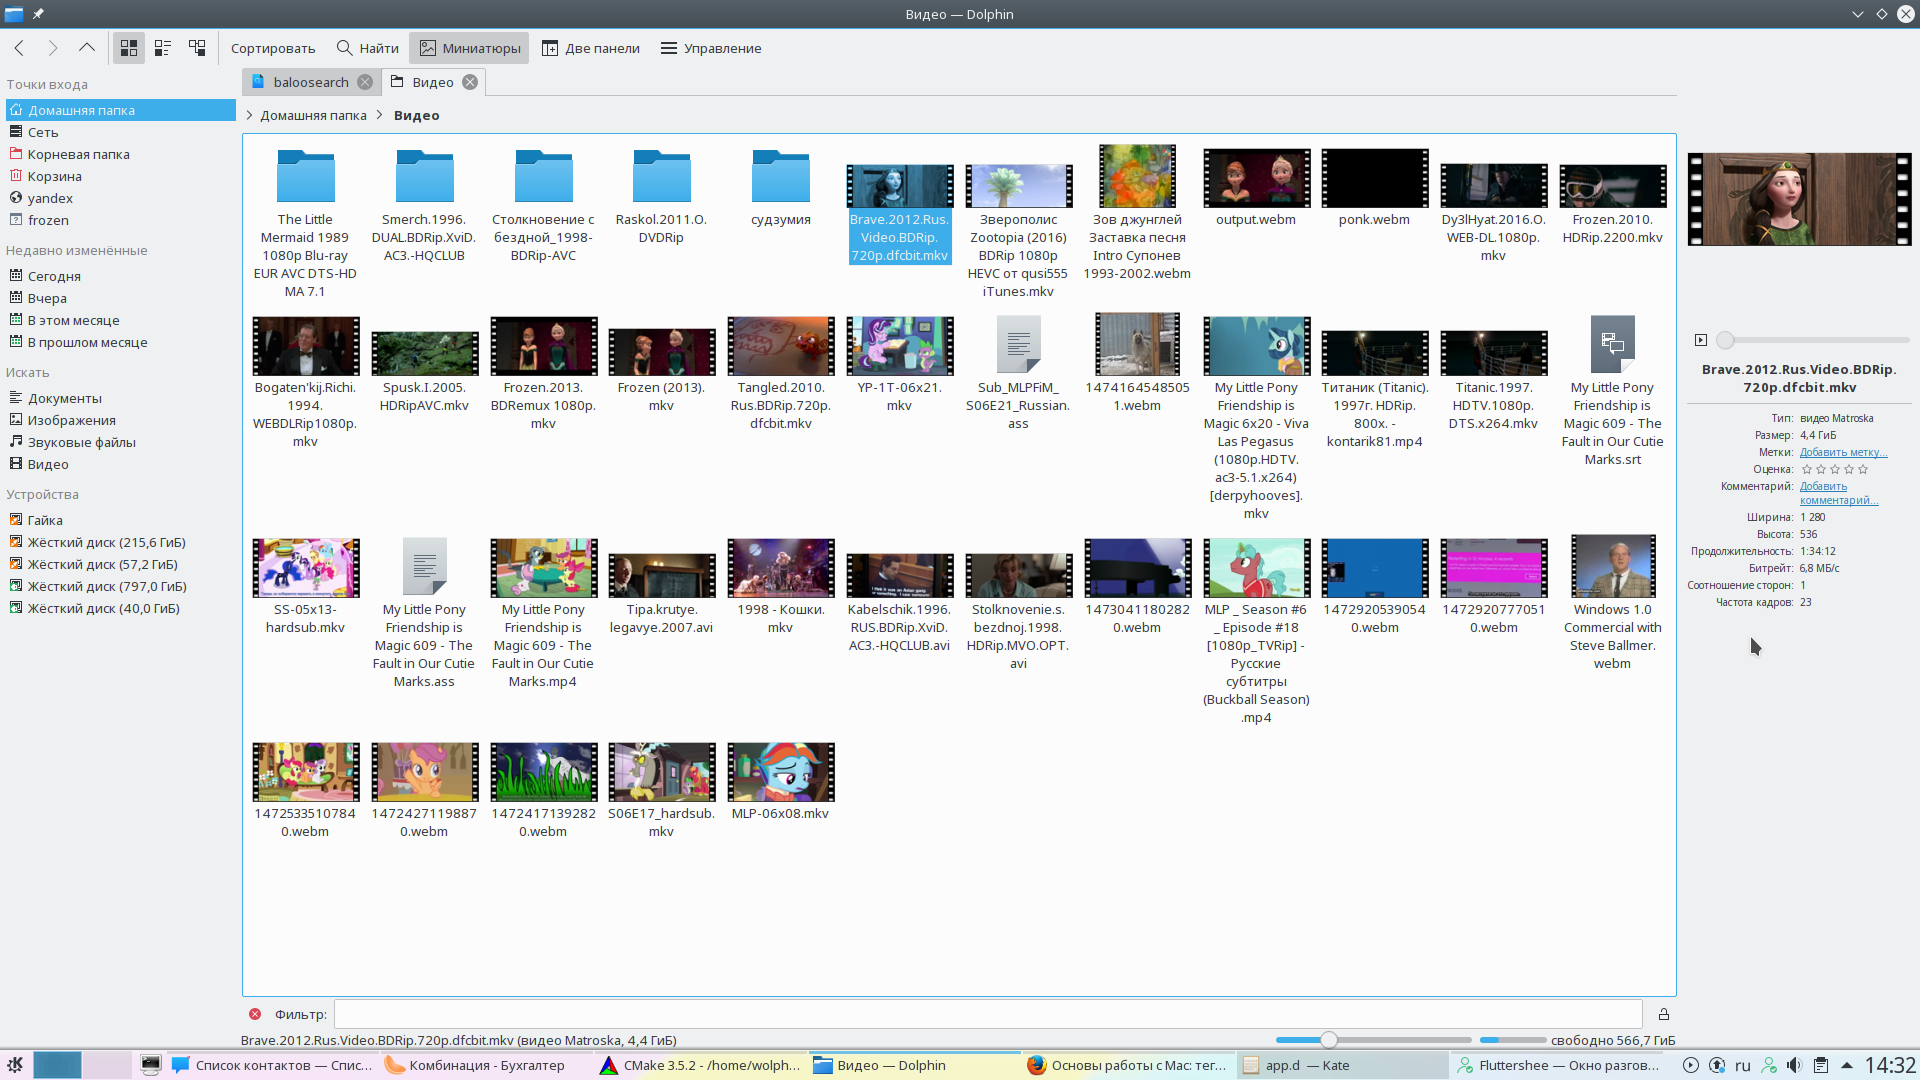Show files from В прошлом месяце
Image resolution: width=1920 pixels, height=1080 pixels.
[87, 342]
